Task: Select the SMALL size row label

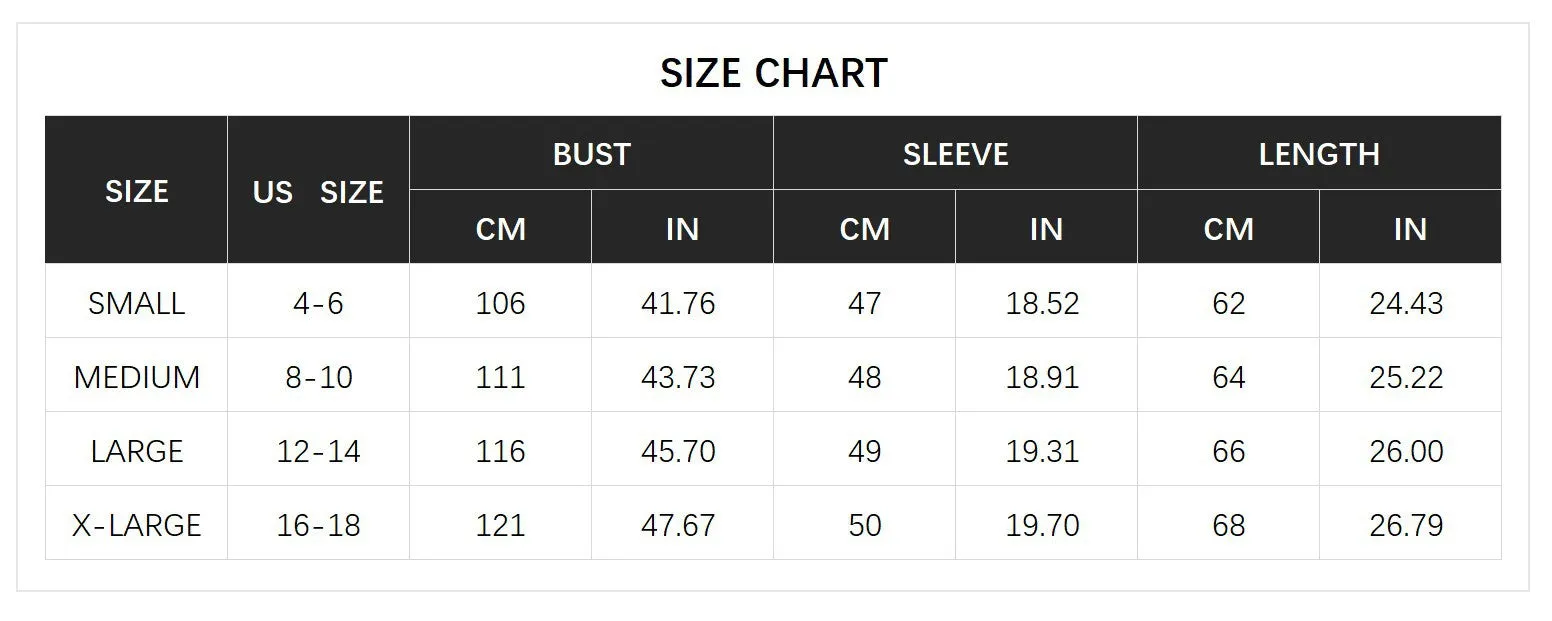Action: tap(137, 302)
